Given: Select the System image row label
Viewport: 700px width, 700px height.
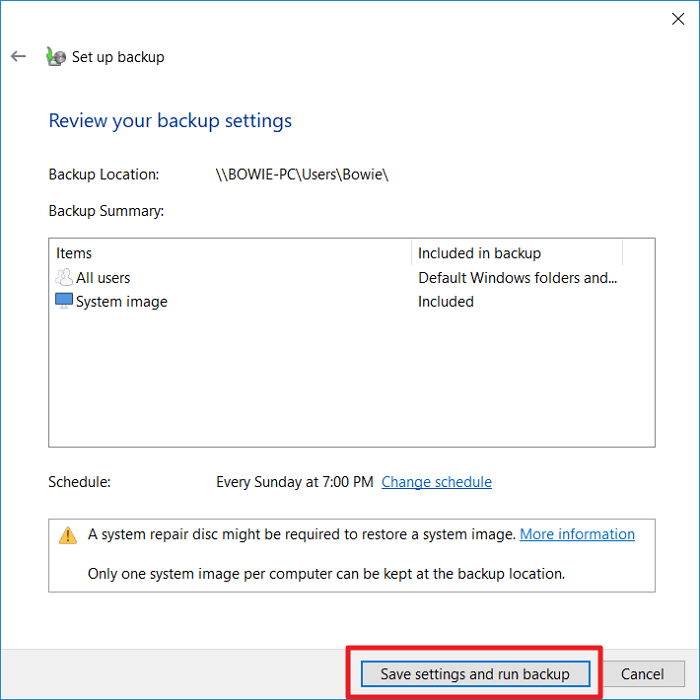Looking at the screenshot, I should coord(121,302).
